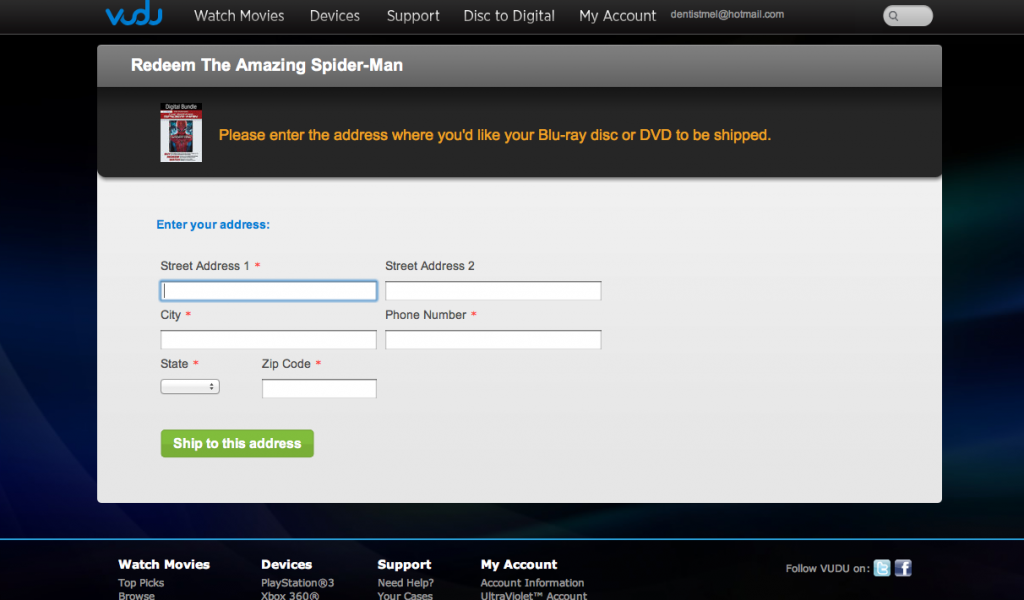Open the Watch Movies menu
The image size is (1024, 600).
point(239,16)
